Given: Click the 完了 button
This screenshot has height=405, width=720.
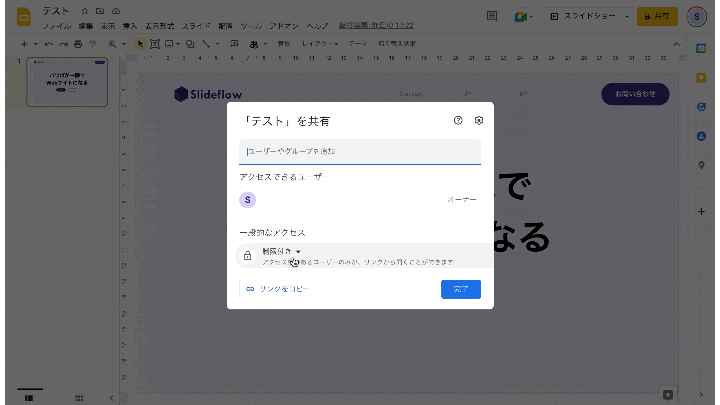Looking at the screenshot, I should (460, 289).
